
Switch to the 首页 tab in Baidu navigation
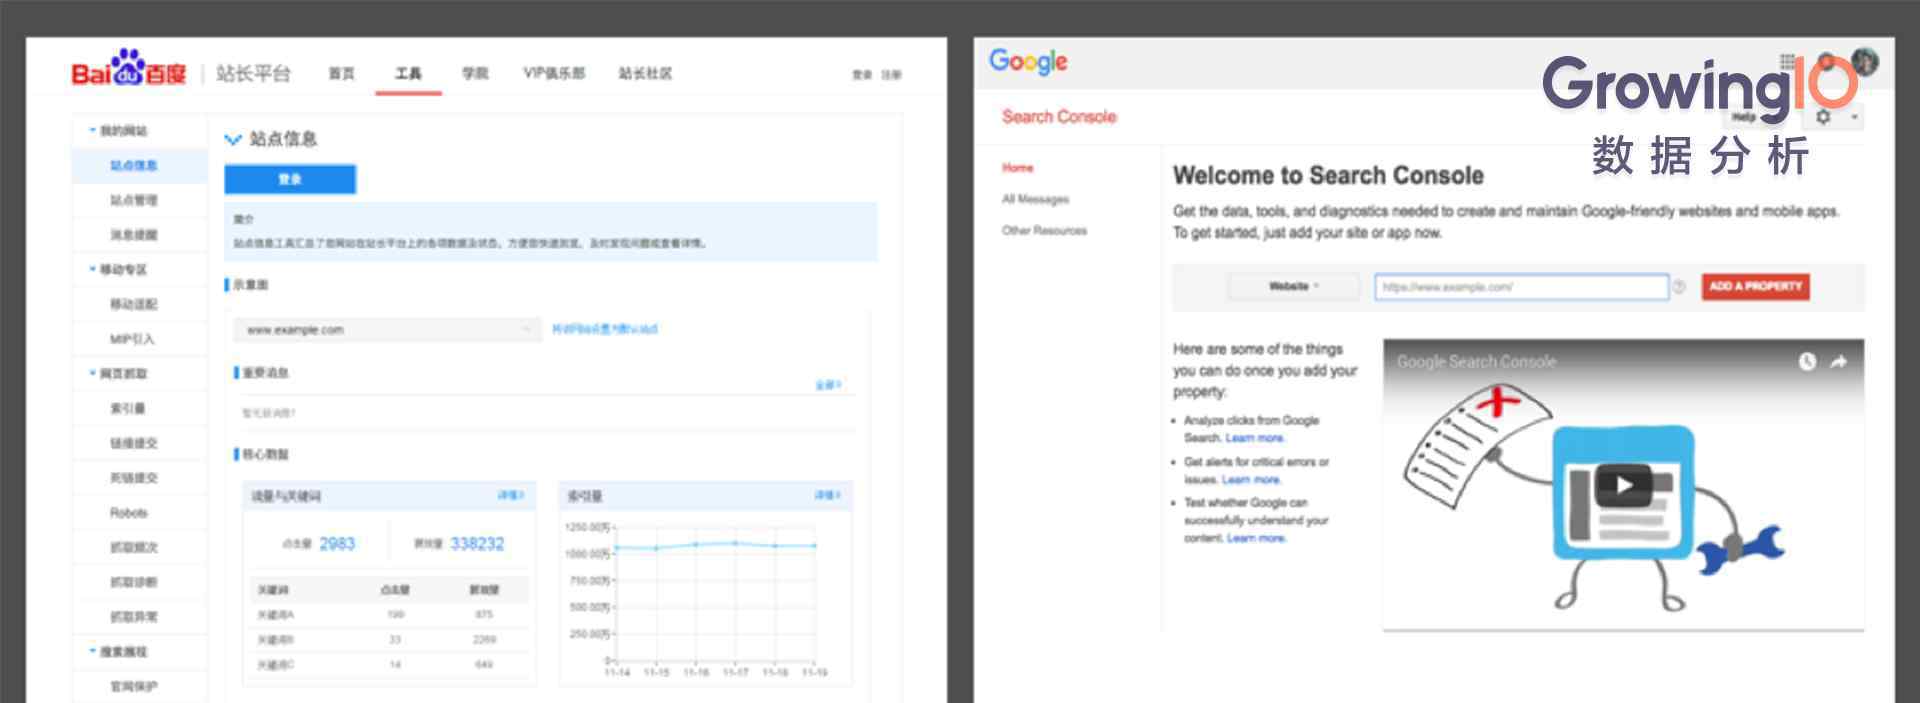click(342, 73)
